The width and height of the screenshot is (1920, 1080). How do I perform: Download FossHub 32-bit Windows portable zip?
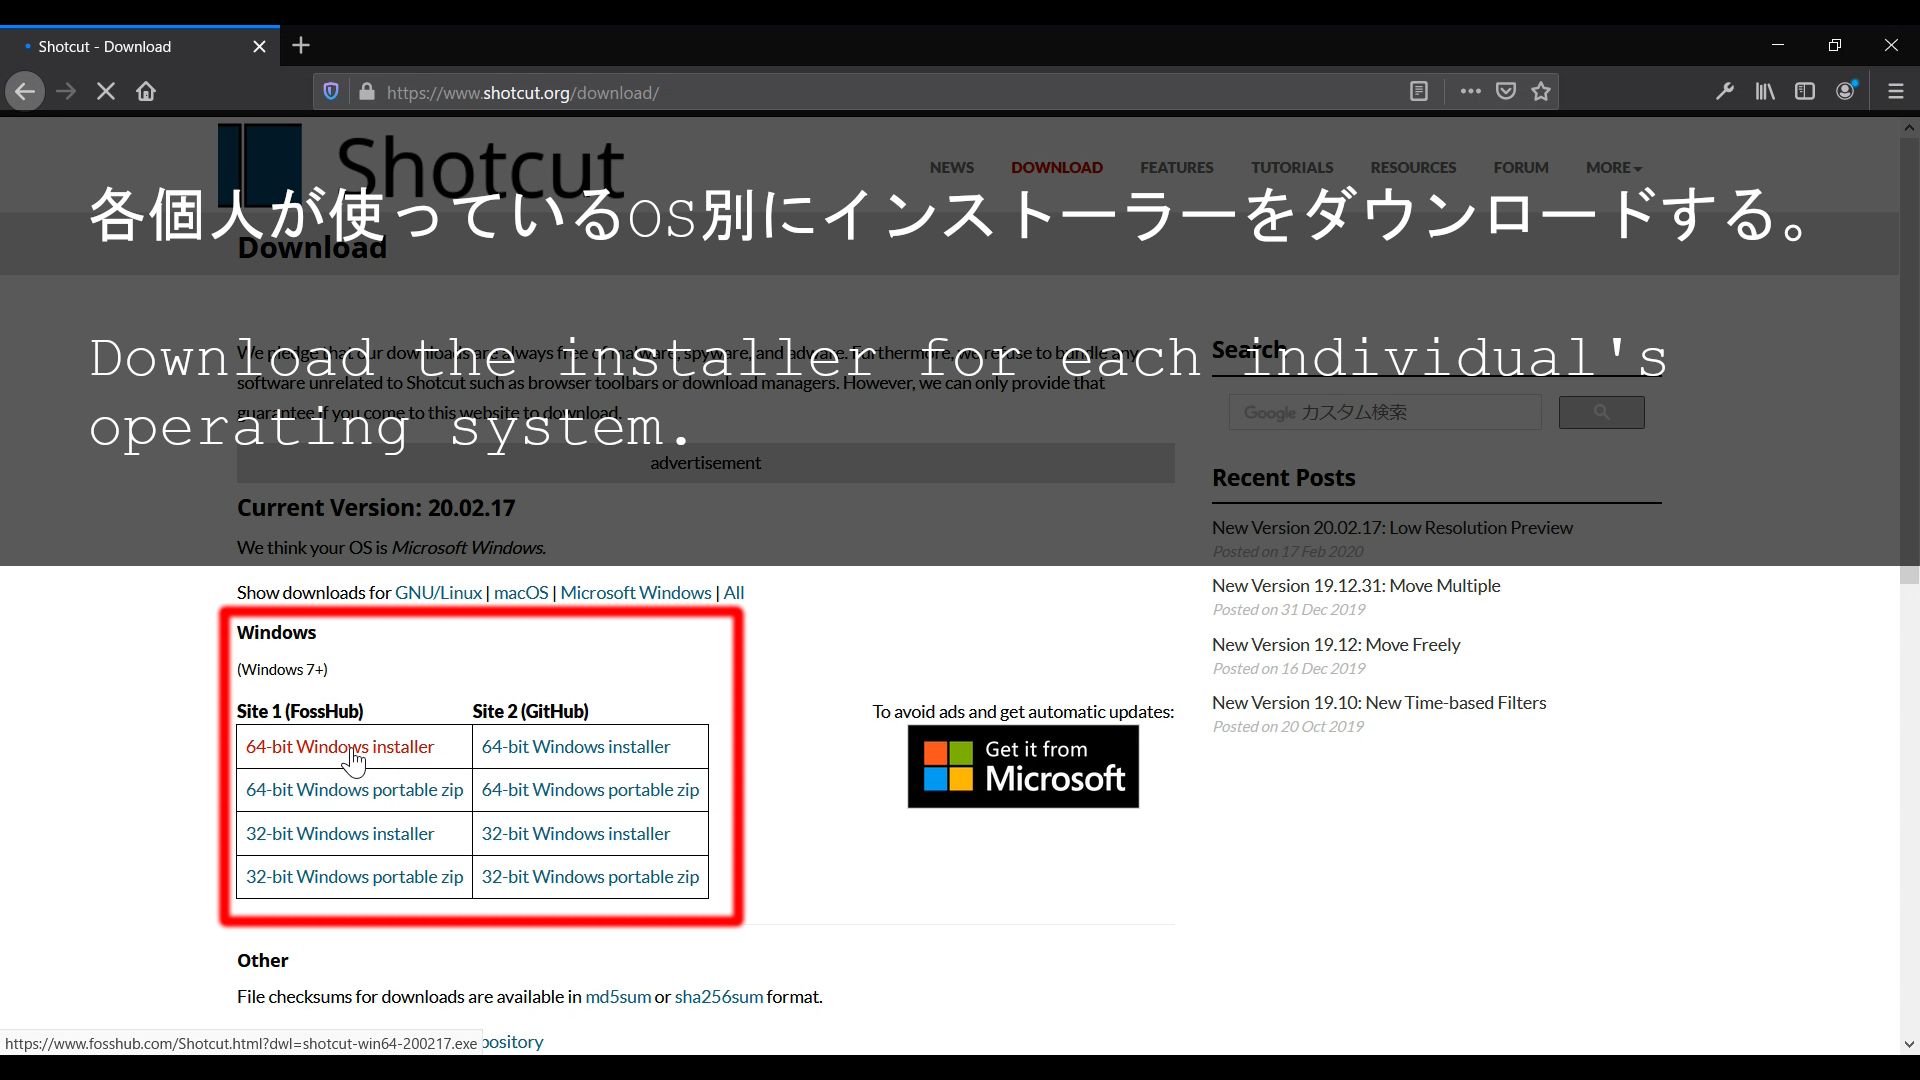click(x=355, y=877)
